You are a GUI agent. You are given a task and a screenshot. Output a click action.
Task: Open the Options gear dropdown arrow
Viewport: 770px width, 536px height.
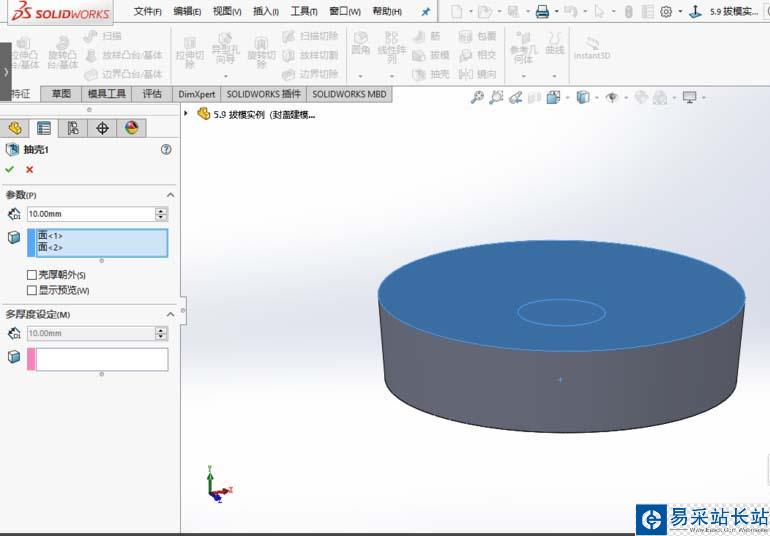680,11
